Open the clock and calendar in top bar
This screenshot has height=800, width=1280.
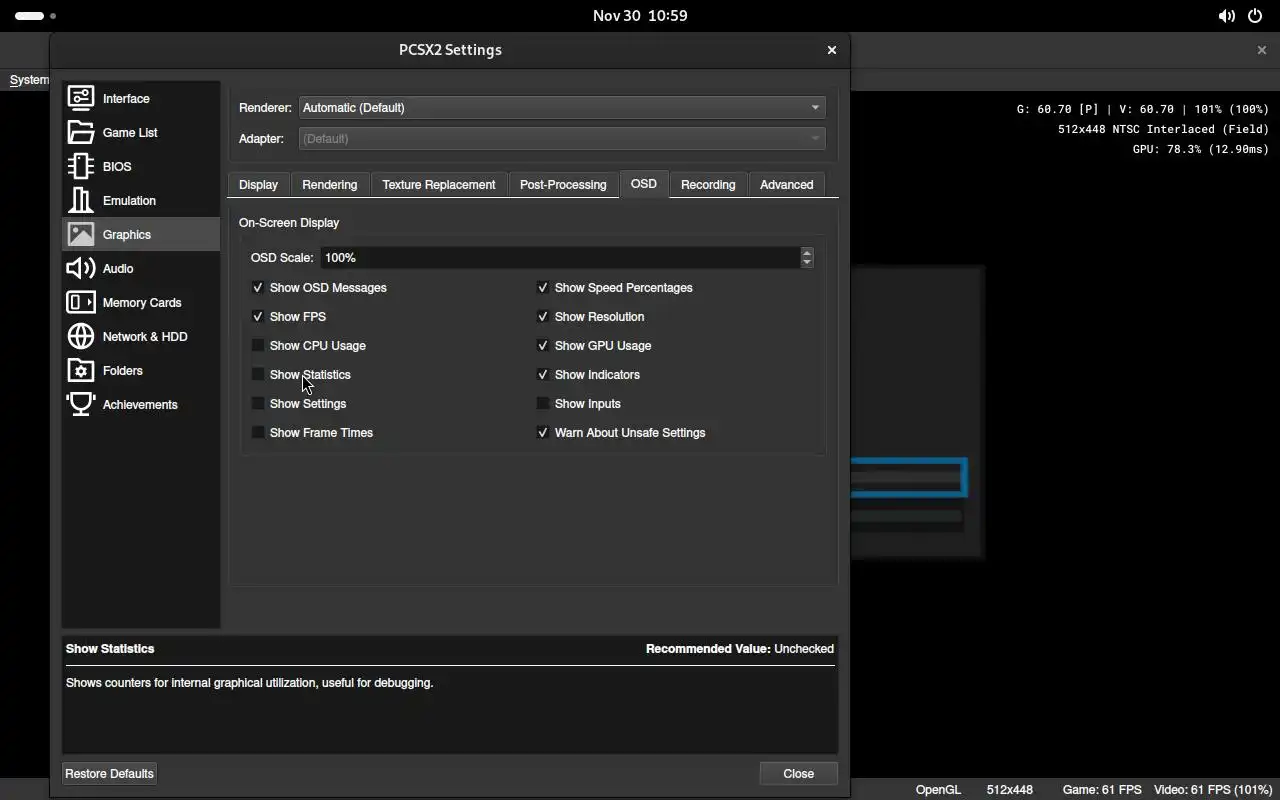(640, 16)
